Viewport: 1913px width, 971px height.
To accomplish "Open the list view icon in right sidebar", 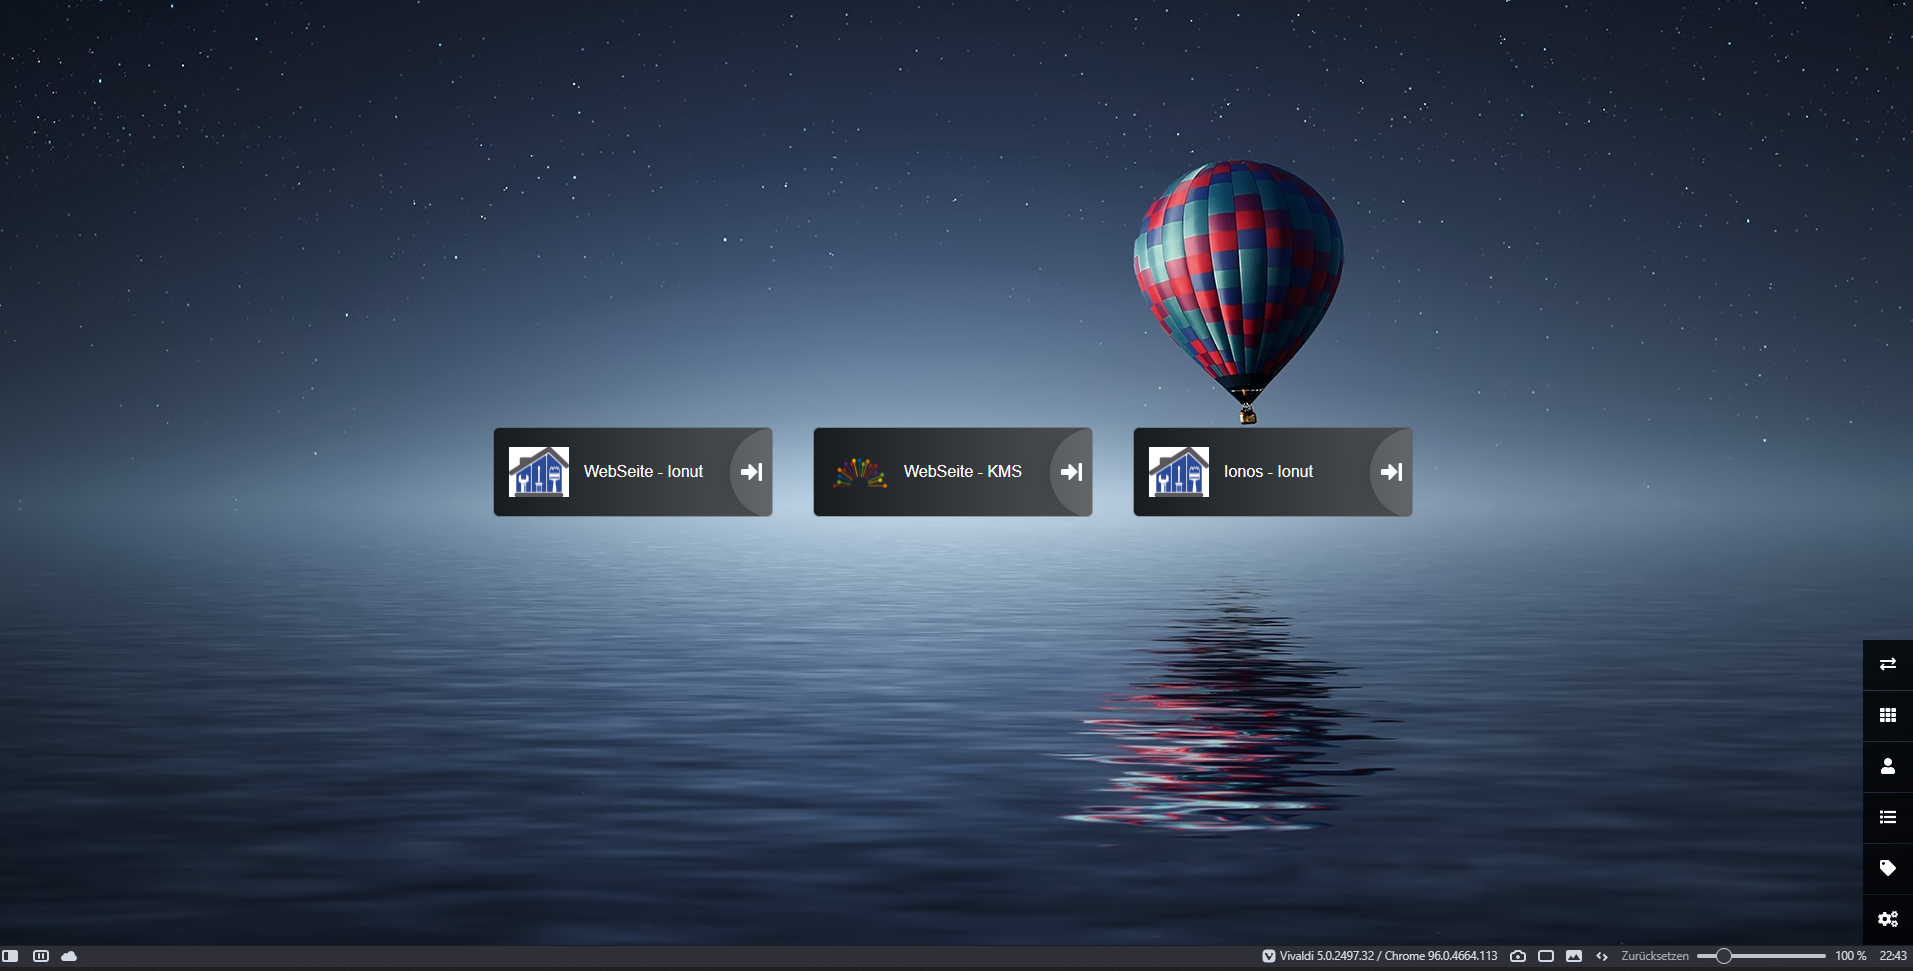I will coord(1888,817).
